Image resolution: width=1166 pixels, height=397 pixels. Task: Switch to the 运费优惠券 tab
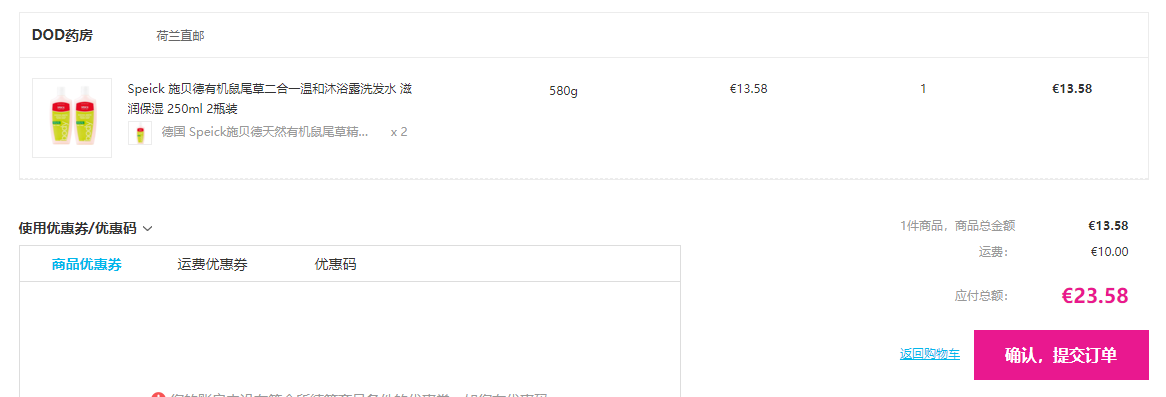pyautogui.click(x=213, y=264)
